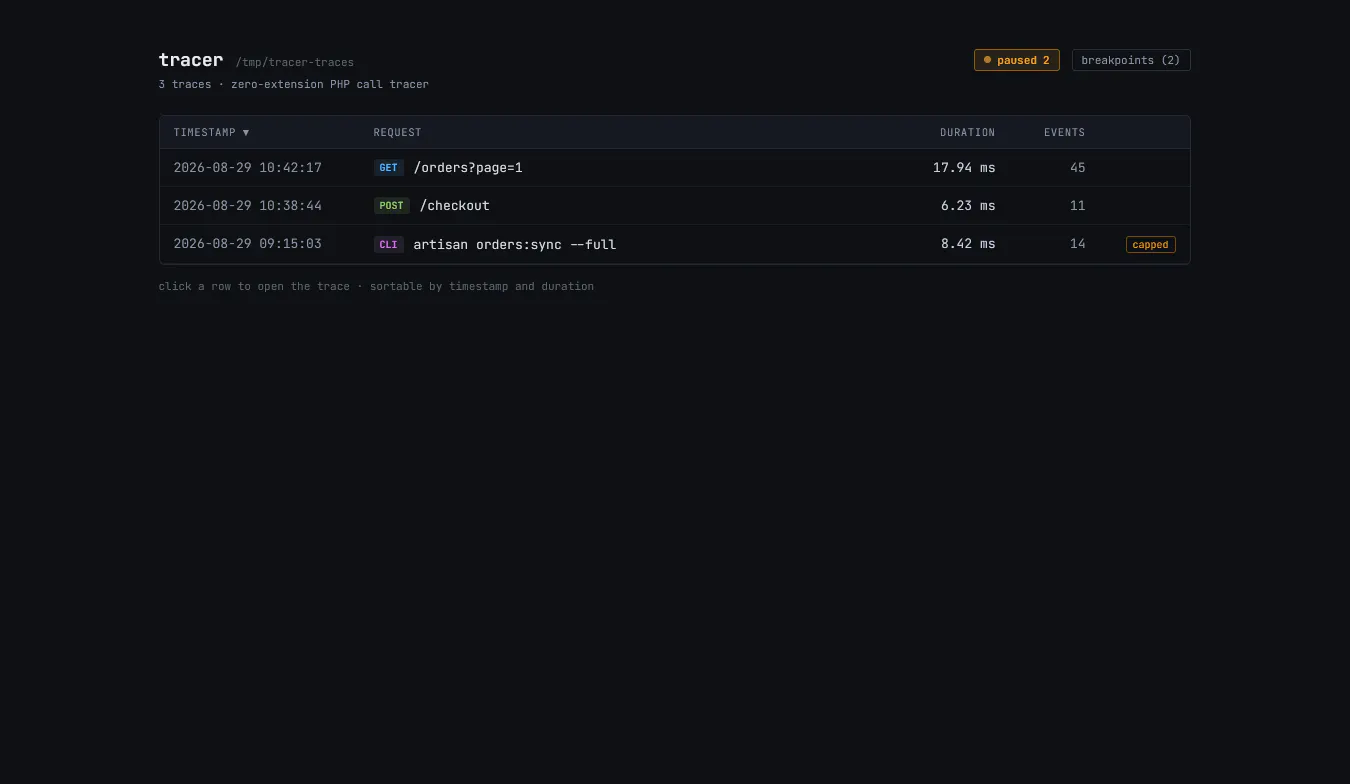1350x784 pixels.
Task: Open the /checkout trace
Action: tap(675, 206)
